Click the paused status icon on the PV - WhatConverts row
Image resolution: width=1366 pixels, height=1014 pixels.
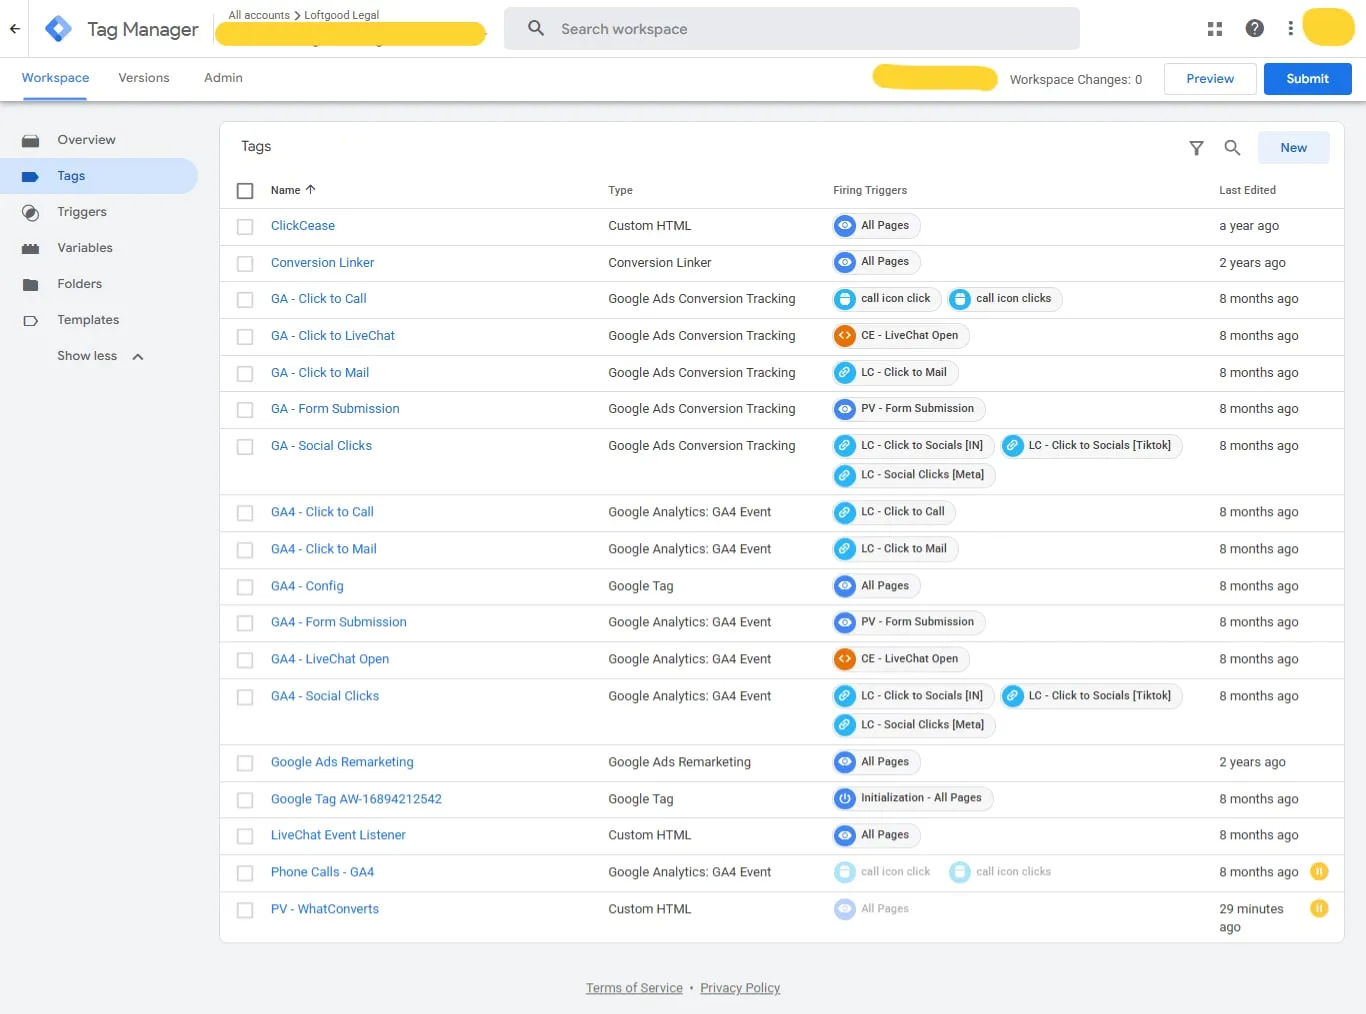1319,909
